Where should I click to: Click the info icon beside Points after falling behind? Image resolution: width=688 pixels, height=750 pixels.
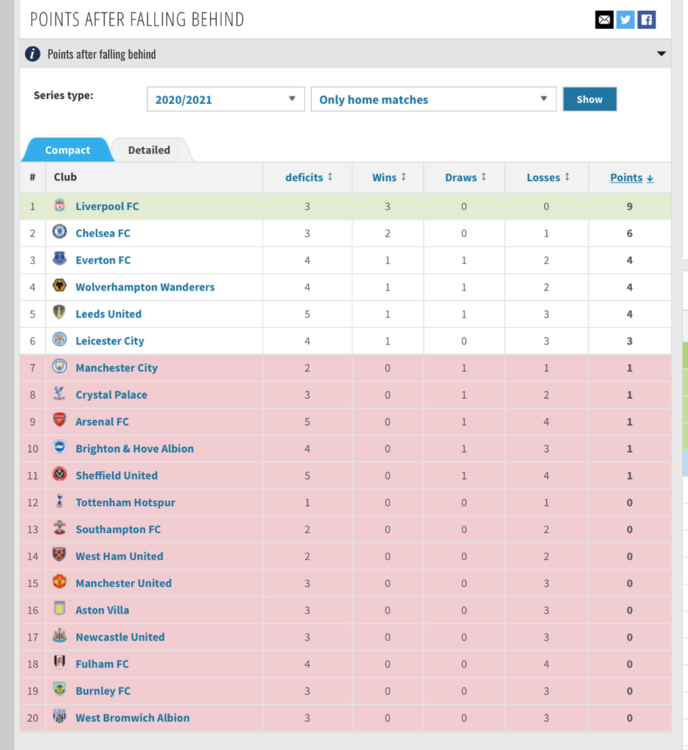(33, 54)
